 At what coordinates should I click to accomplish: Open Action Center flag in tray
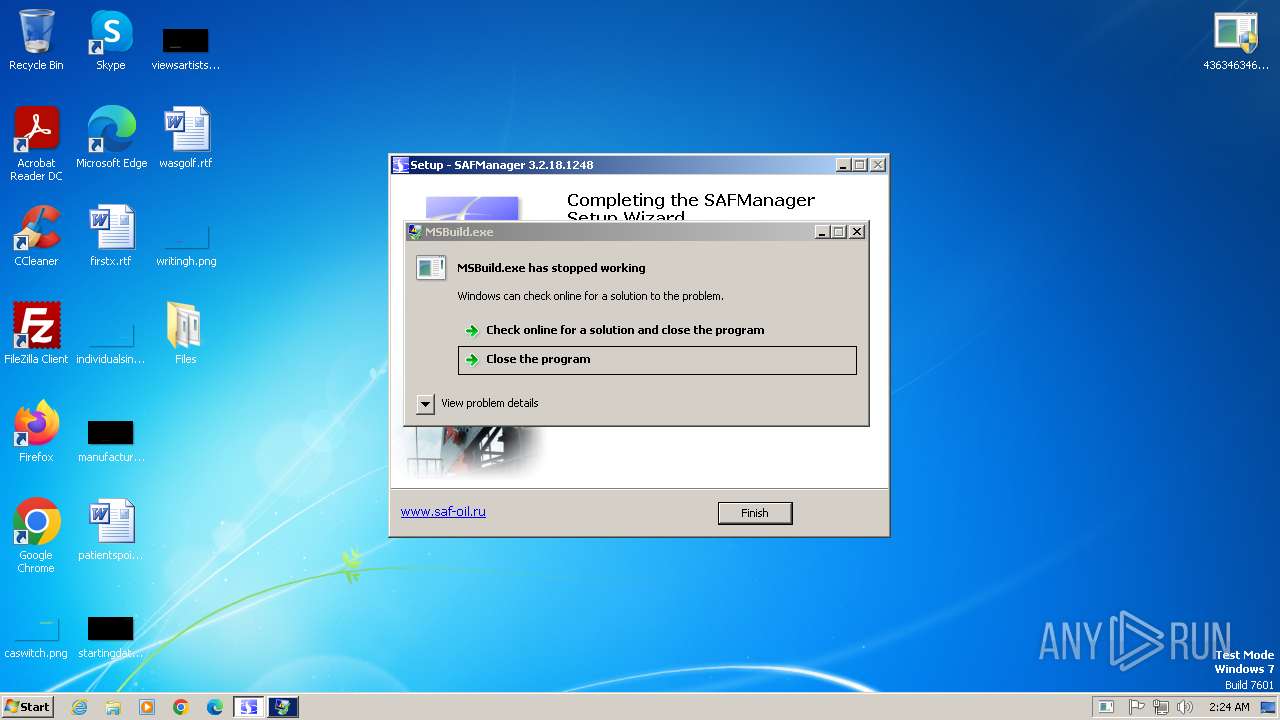1136,707
